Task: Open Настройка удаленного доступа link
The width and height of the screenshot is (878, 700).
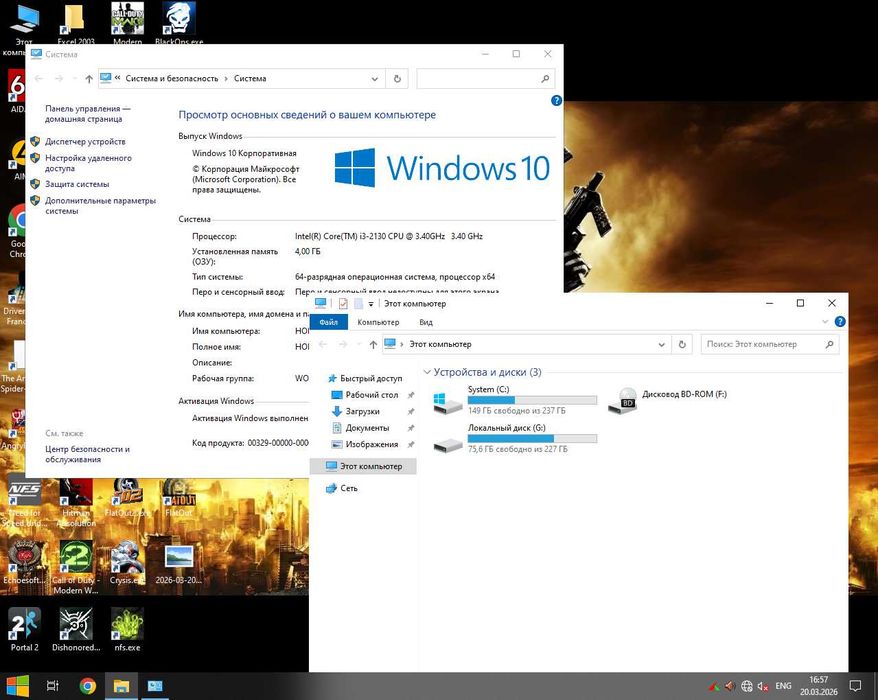Action: pos(88,163)
